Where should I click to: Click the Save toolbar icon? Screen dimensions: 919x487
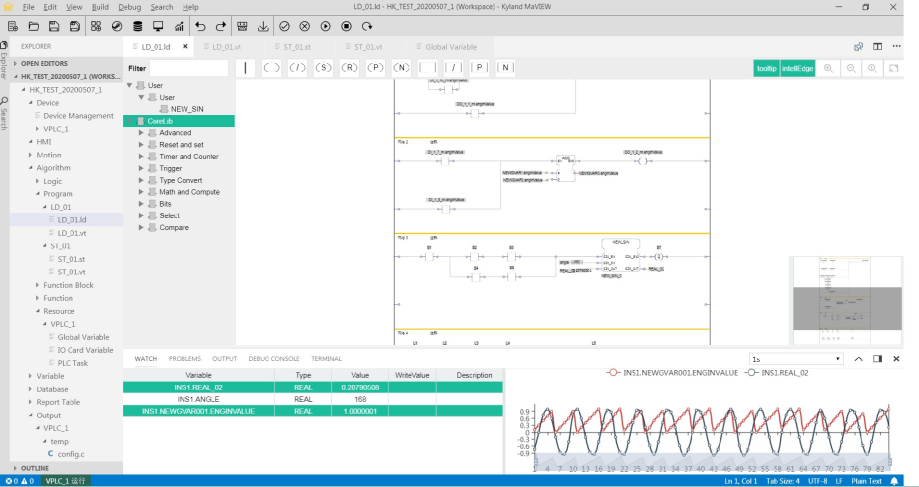coord(54,26)
